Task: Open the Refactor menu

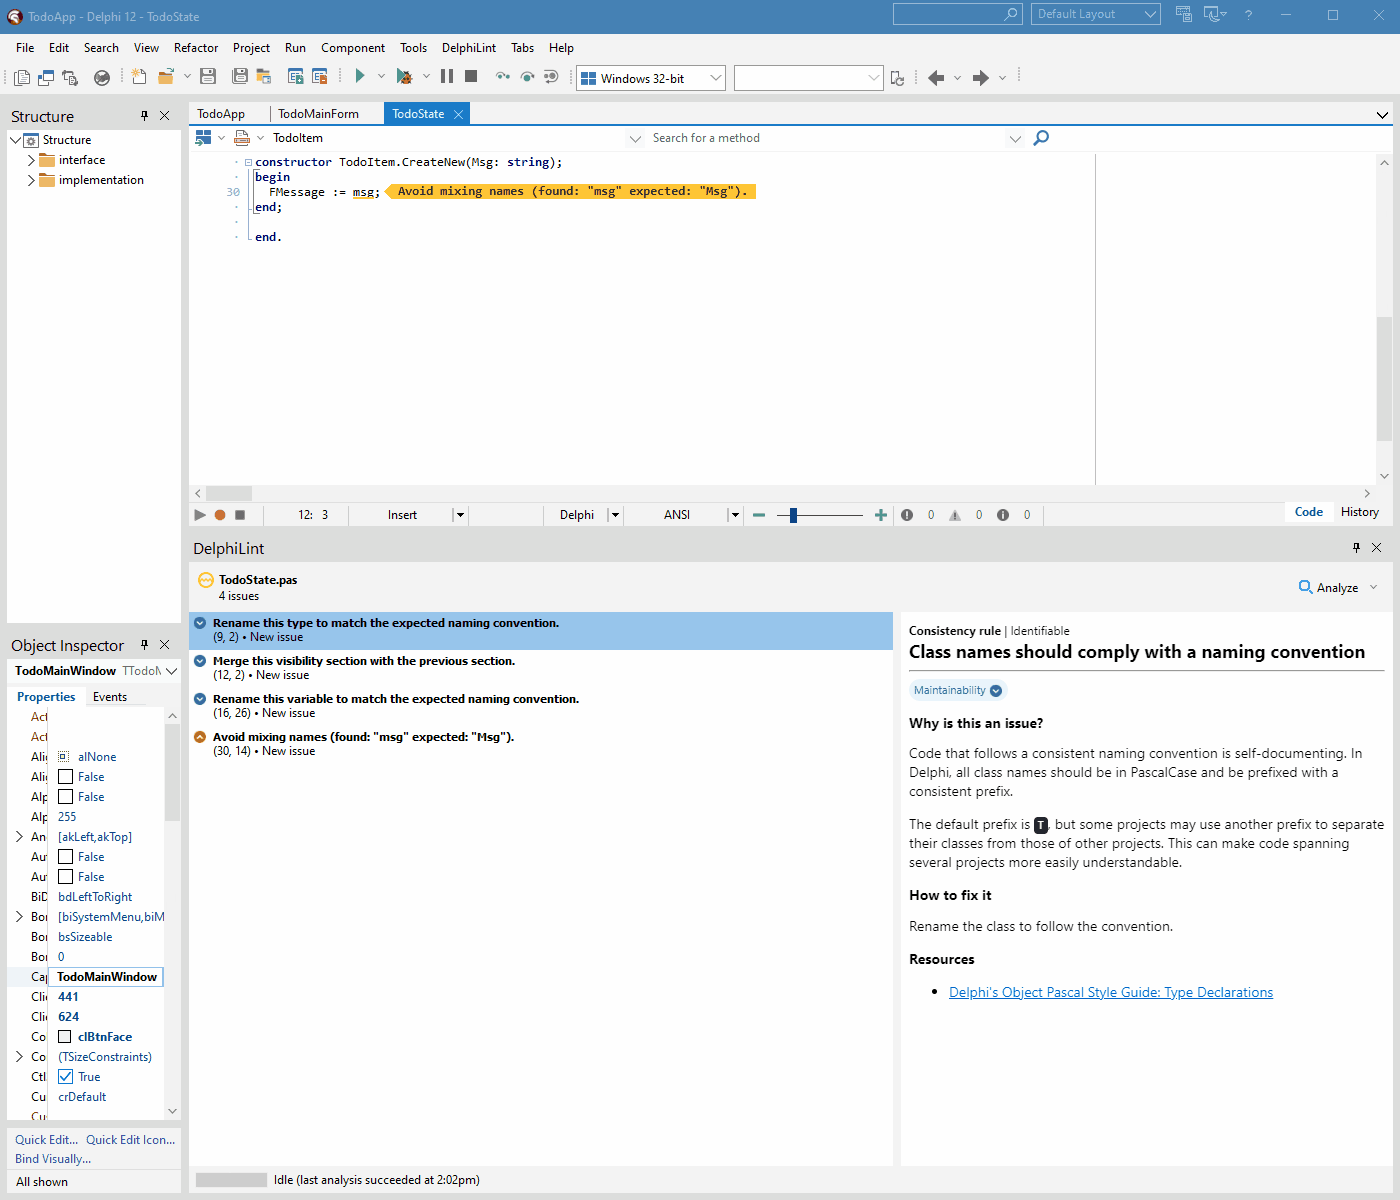Action: 196,48
